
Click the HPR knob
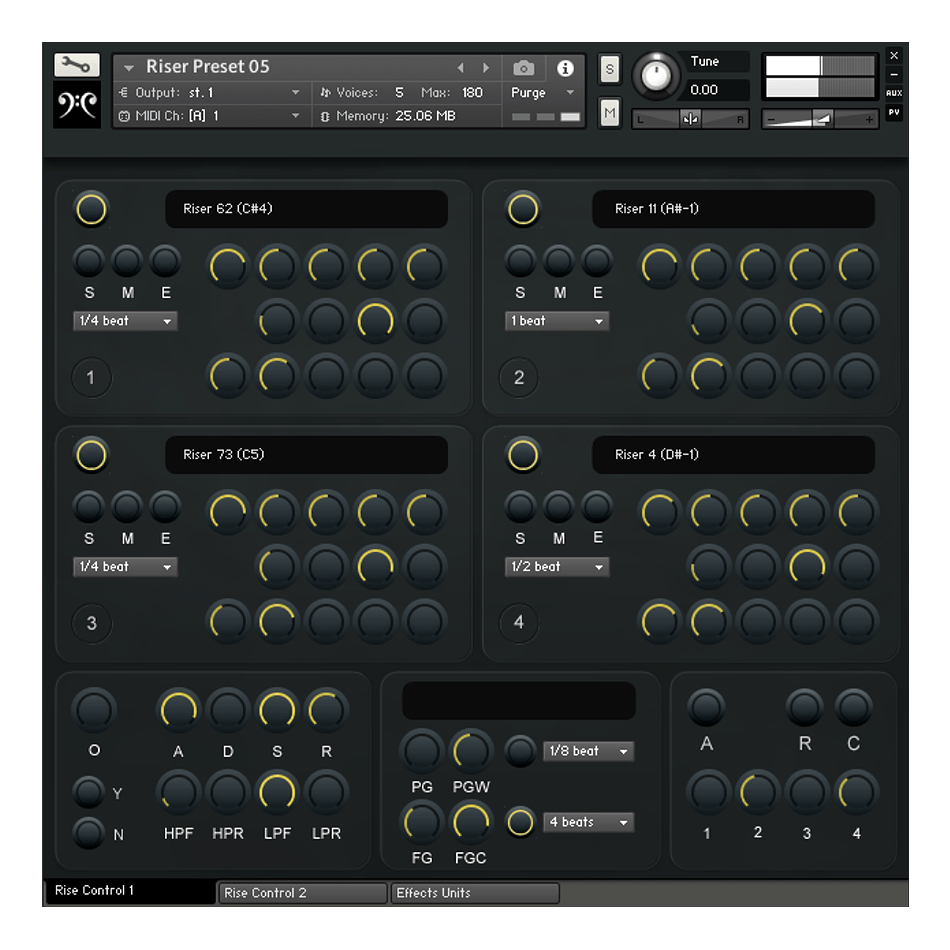(228, 792)
